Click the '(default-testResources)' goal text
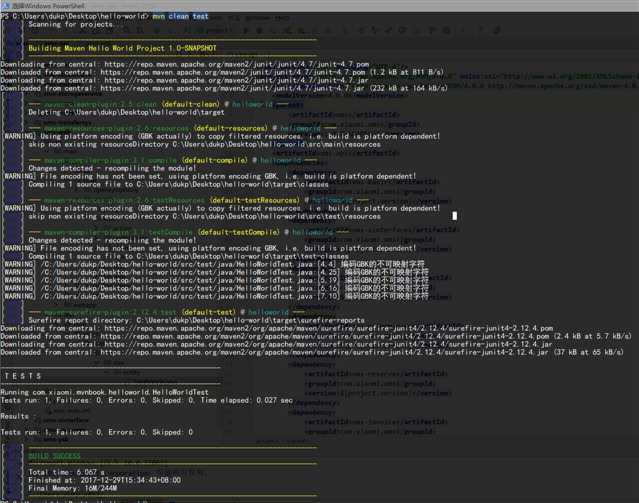This screenshot has width=639, height=503. click(255, 200)
